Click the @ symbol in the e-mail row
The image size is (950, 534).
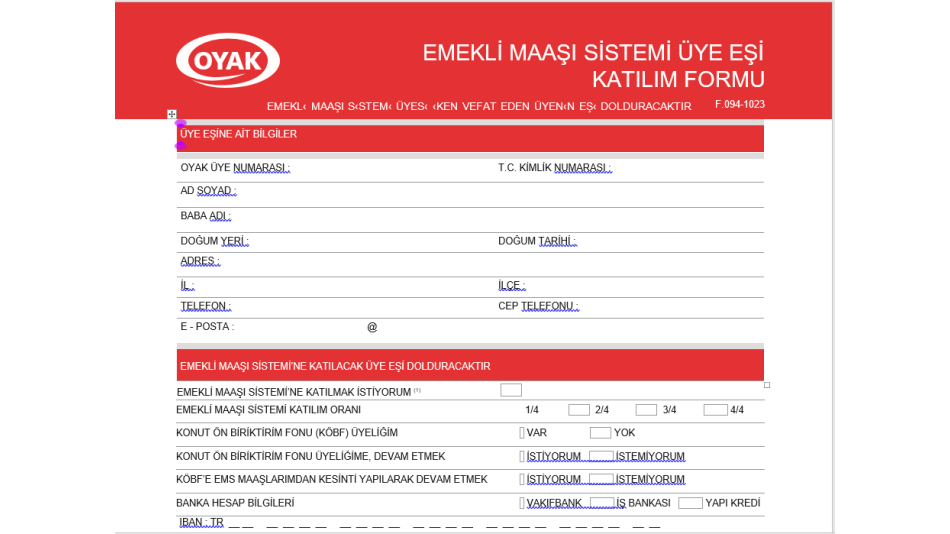pyautogui.click(x=372, y=327)
